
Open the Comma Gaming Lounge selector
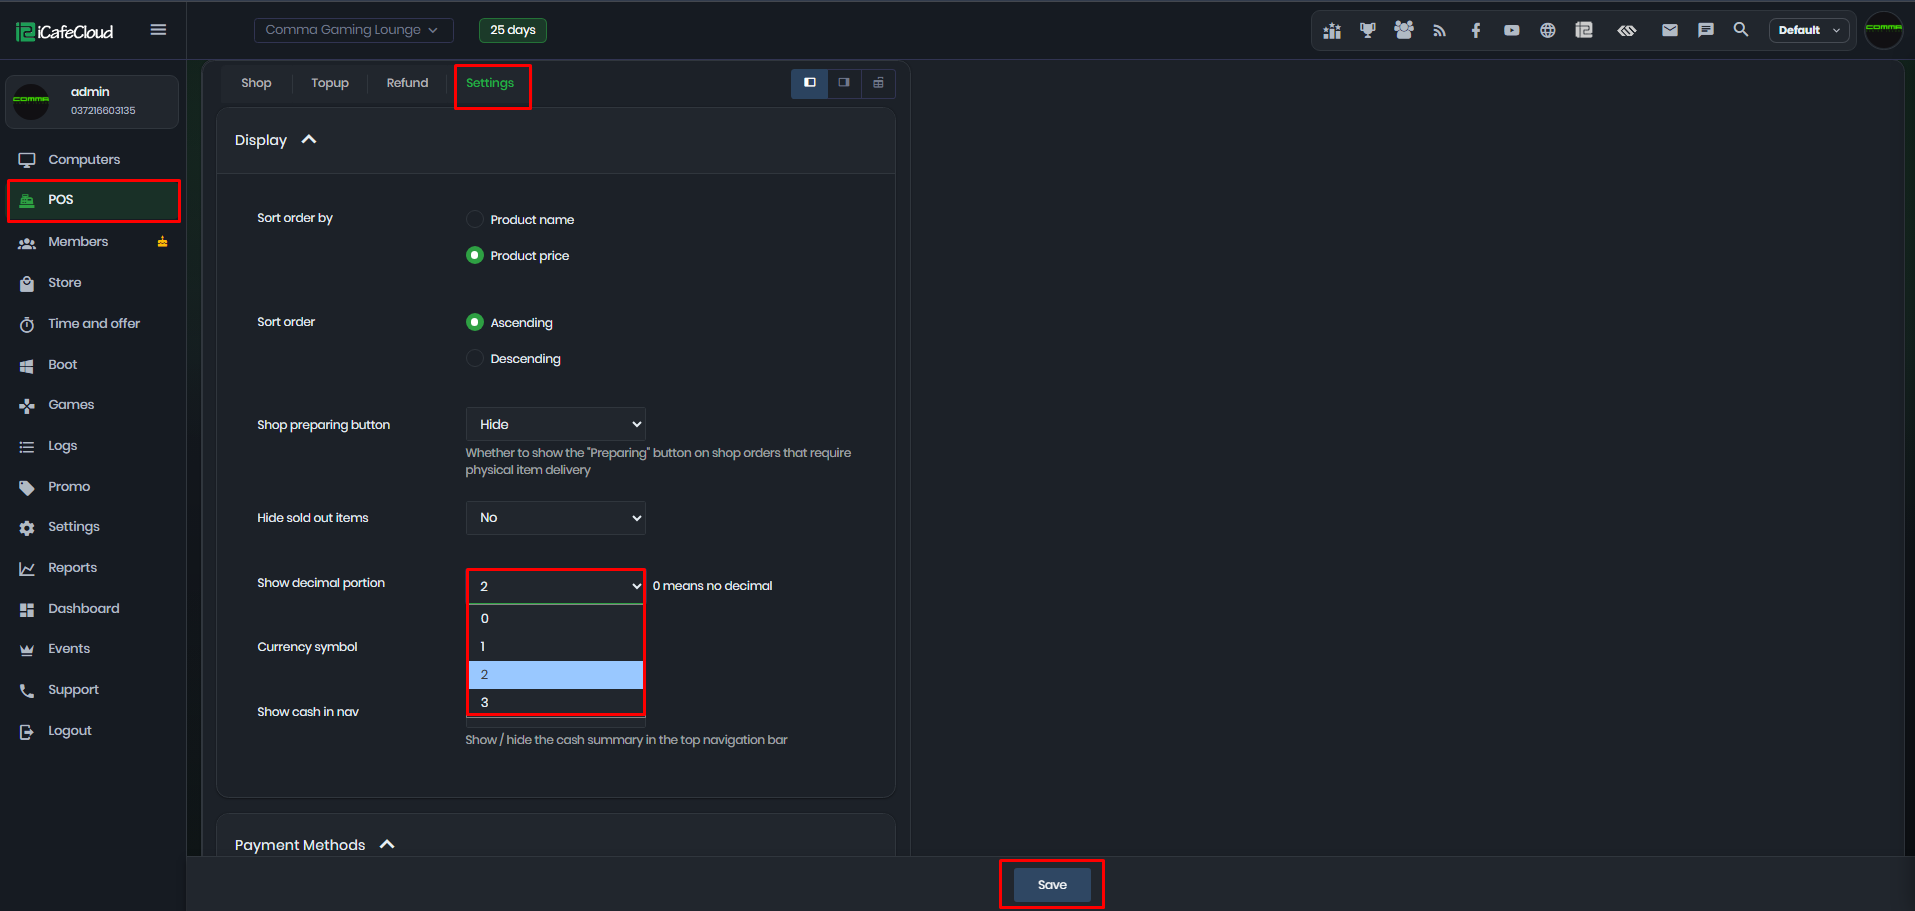click(x=353, y=30)
